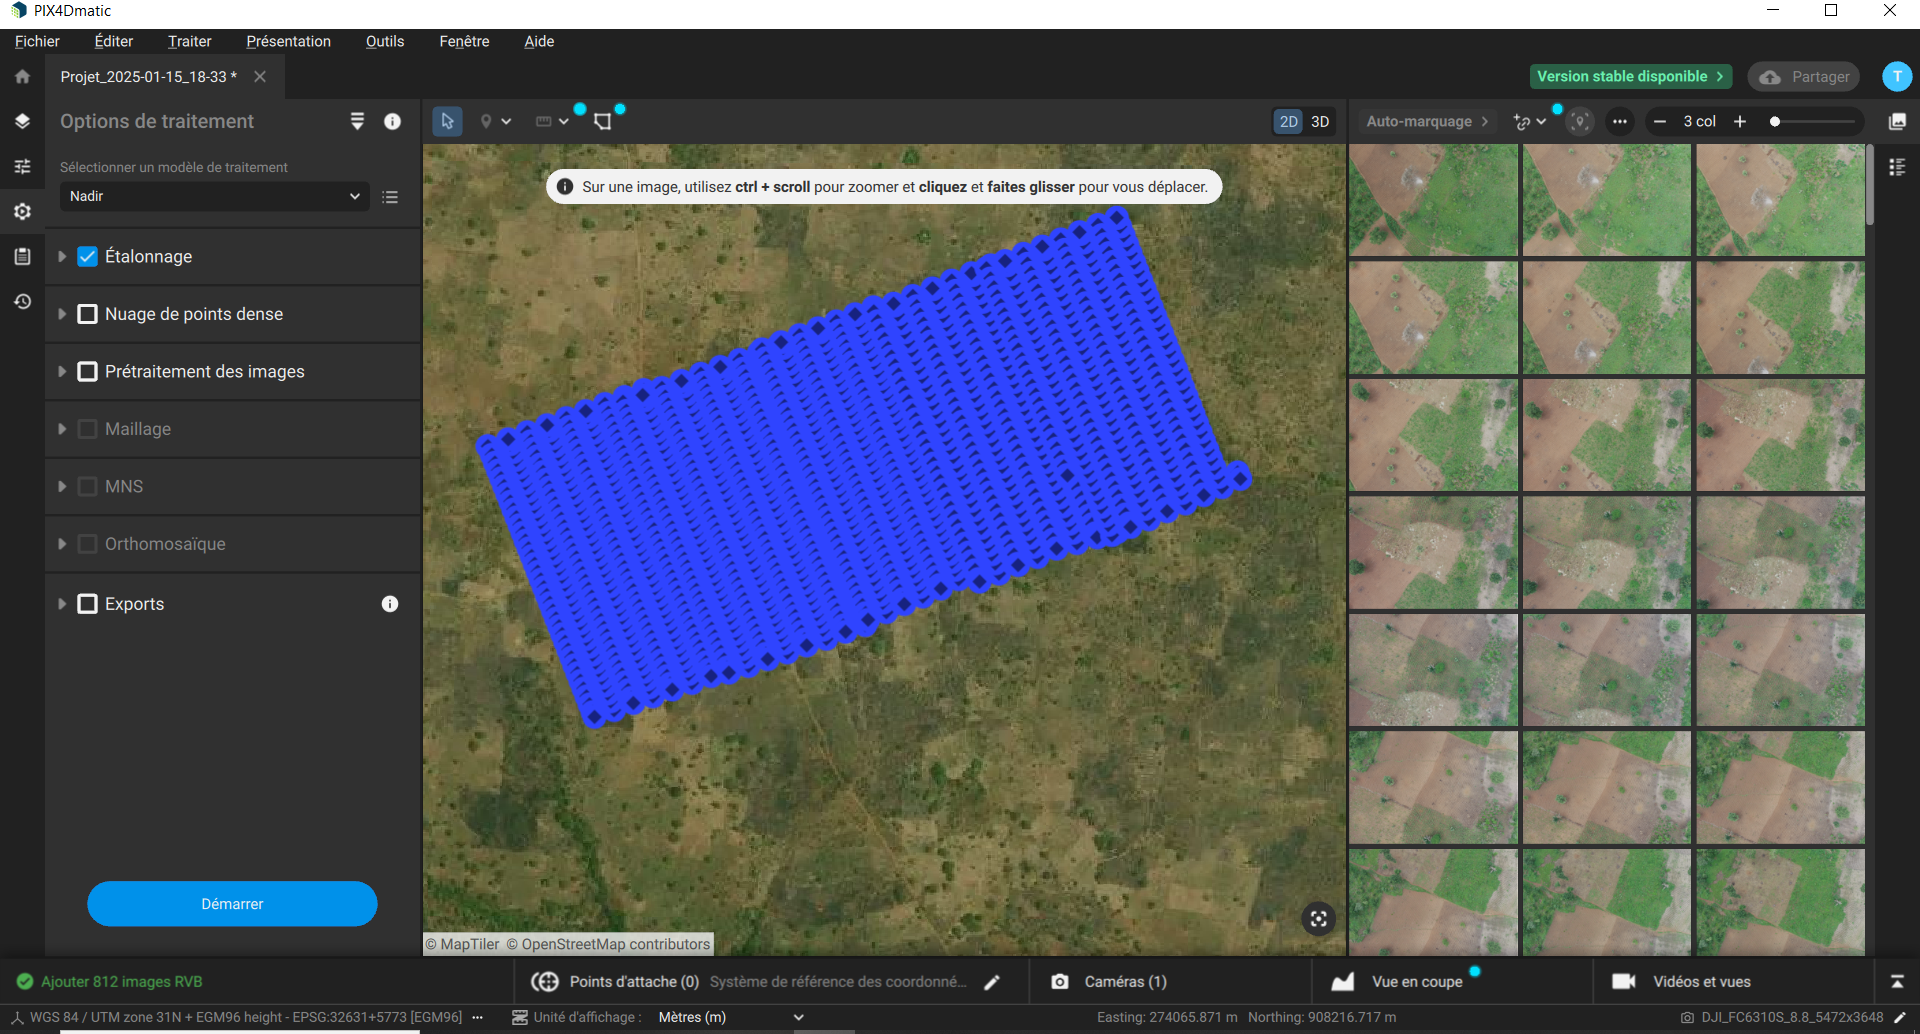Open the template list icon beside Nadir
This screenshot has width=1920, height=1034.
(390, 197)
